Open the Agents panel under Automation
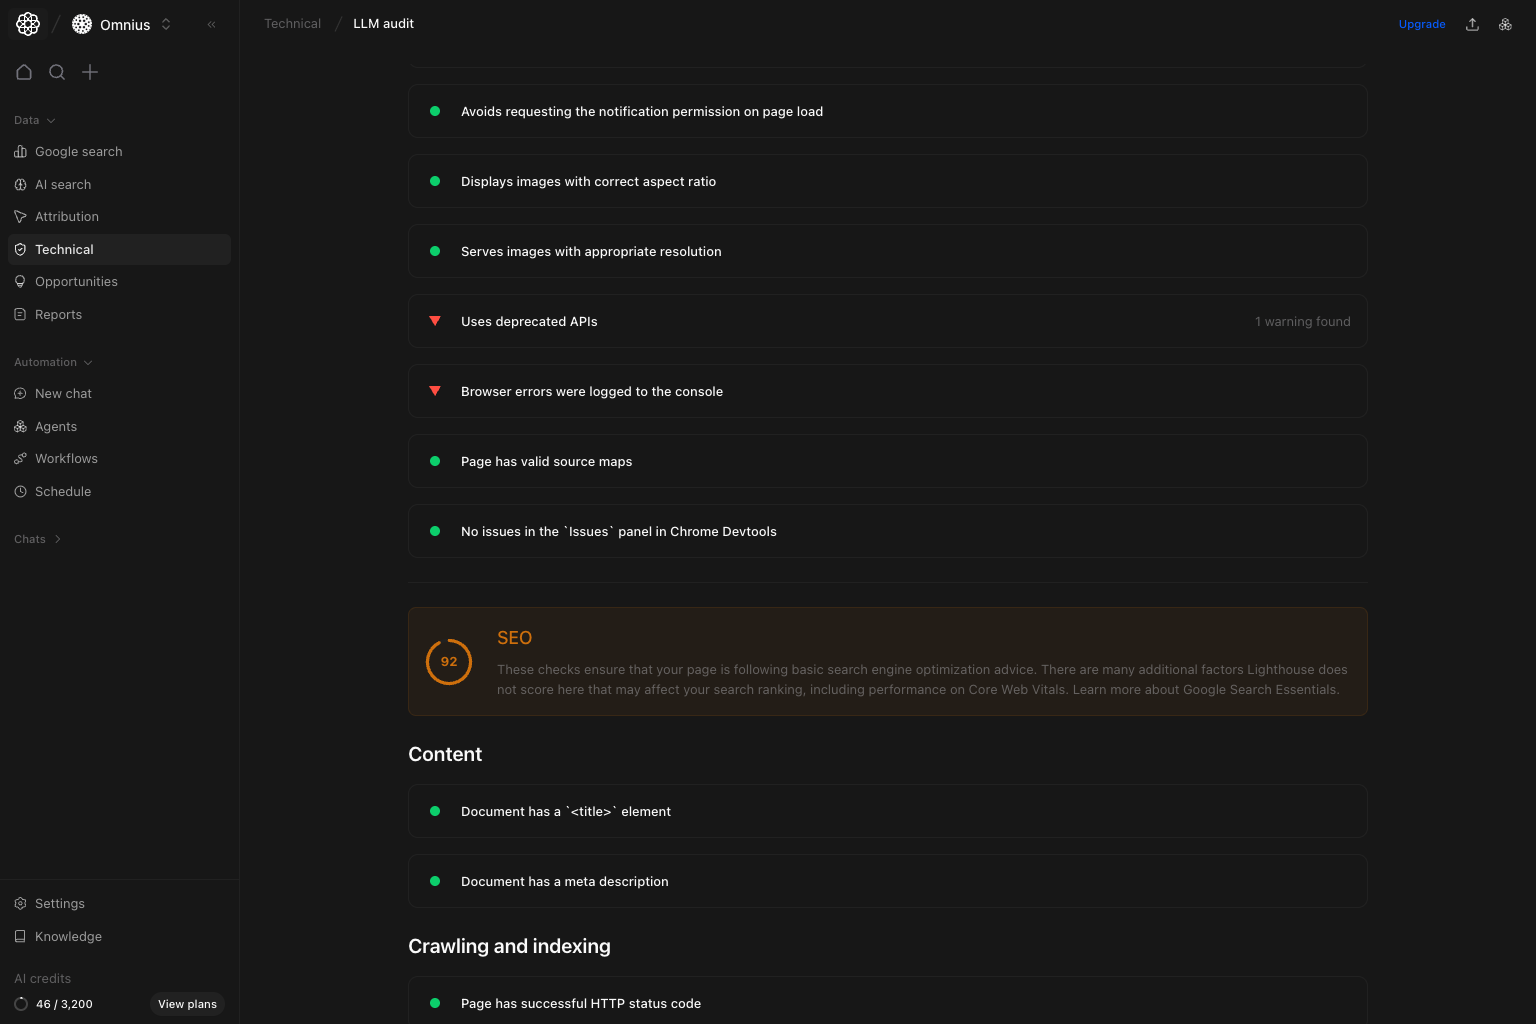Screen dimensions: 1536x1024 click(56, 426)
